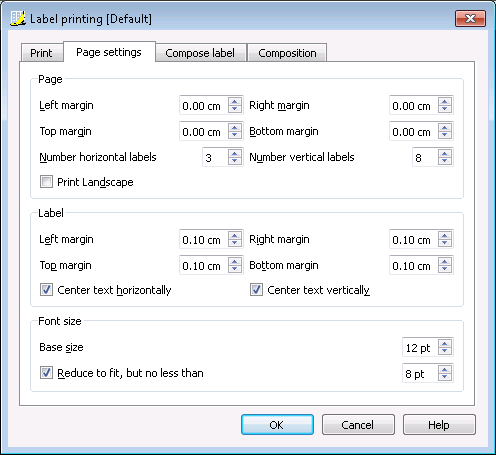Click the Page Top margin value field

click(204, 131)
